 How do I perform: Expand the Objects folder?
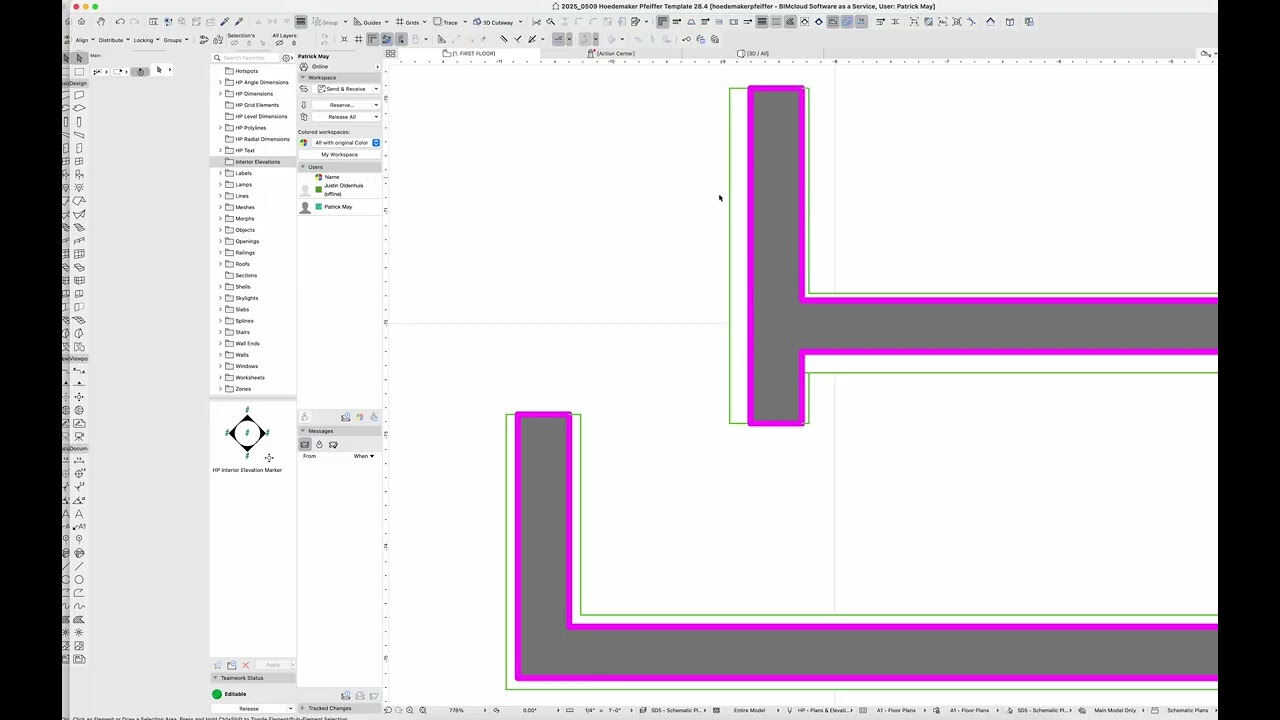[220, 230]
